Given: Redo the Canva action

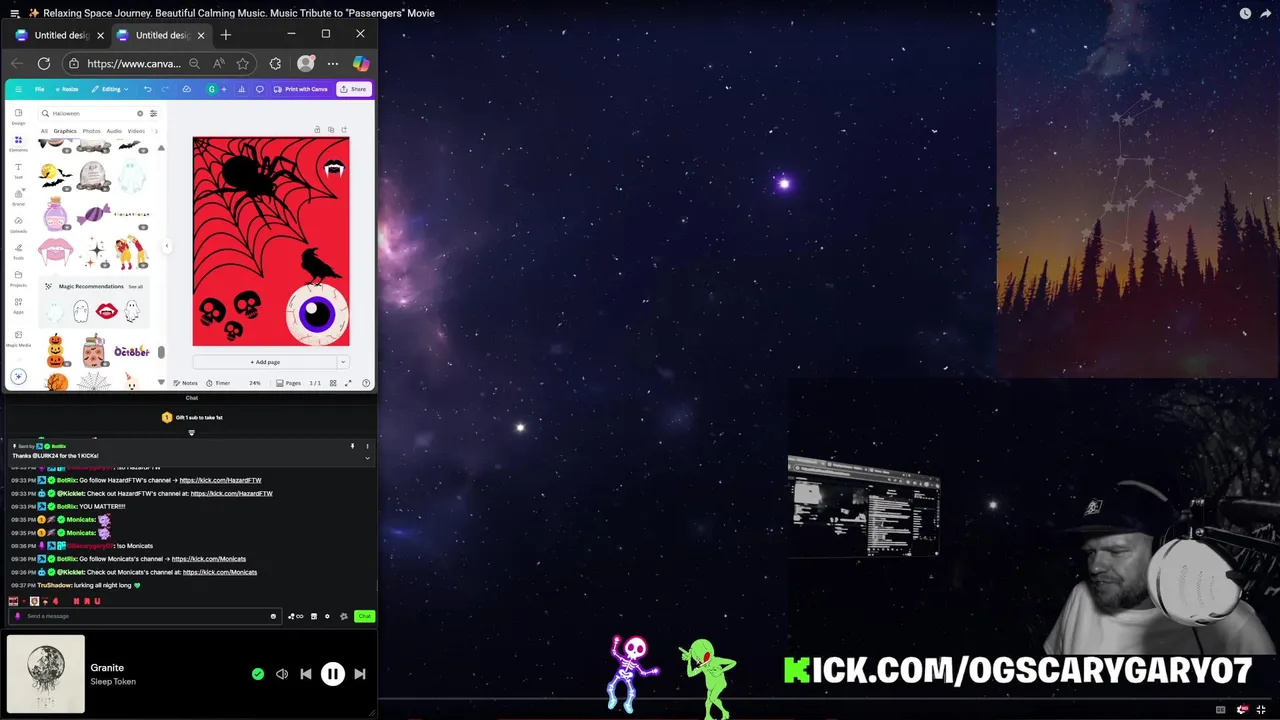Looking at the screenshot, I should coord(165,89).
